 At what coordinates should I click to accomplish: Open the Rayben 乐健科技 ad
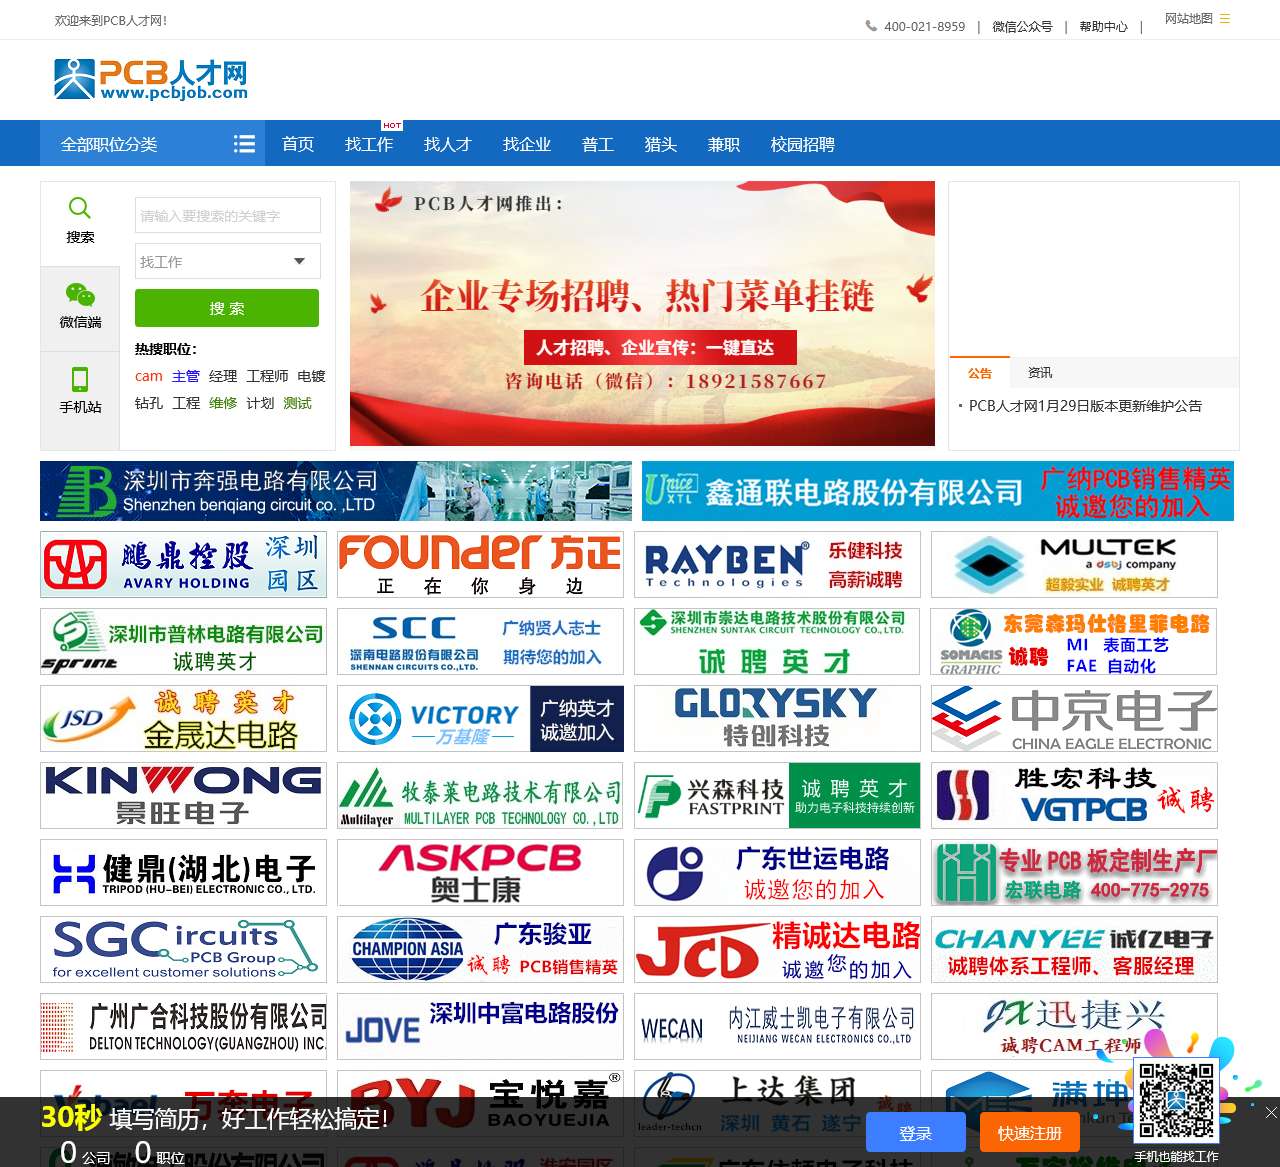pyautogui.click(x=777, y=565)
